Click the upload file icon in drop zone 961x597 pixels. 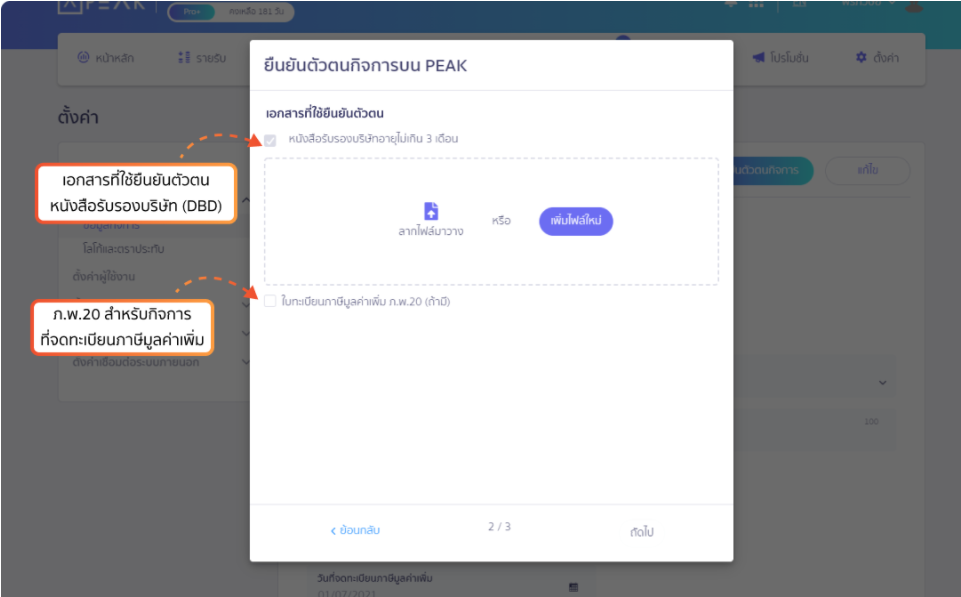[431, 211]
